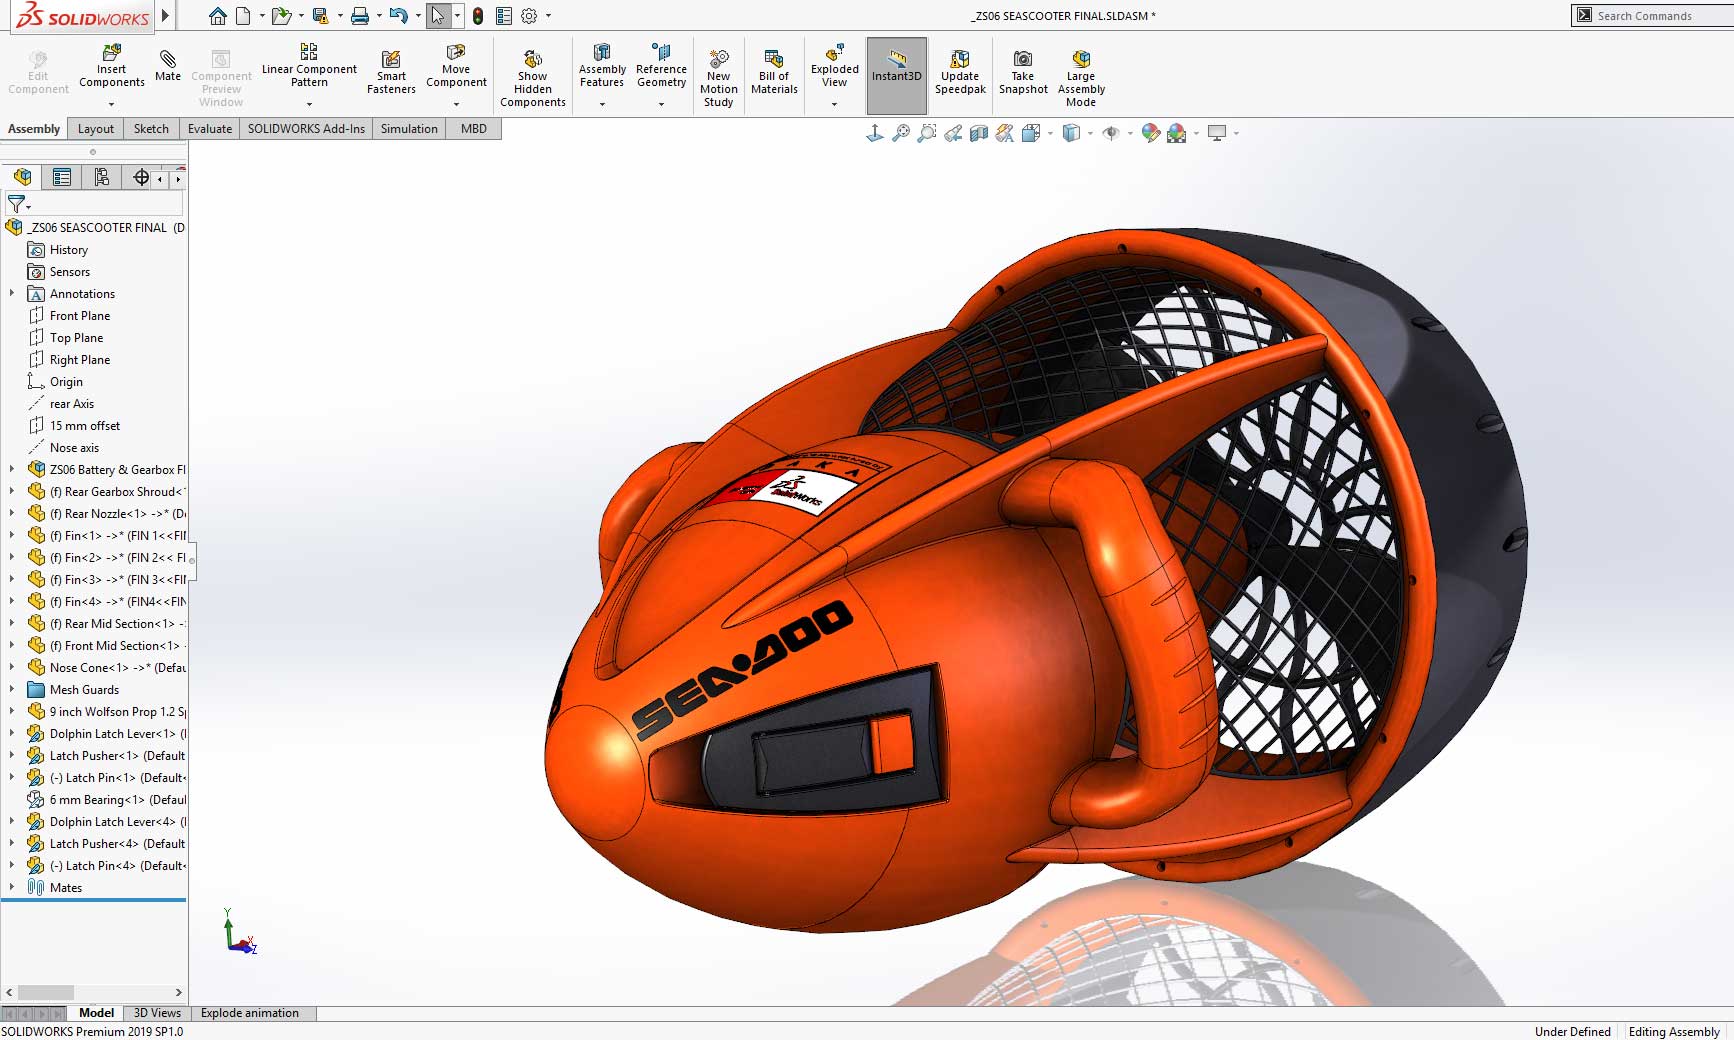
Task: Open the Bill of Materials tool
Action: click(774, 70)
